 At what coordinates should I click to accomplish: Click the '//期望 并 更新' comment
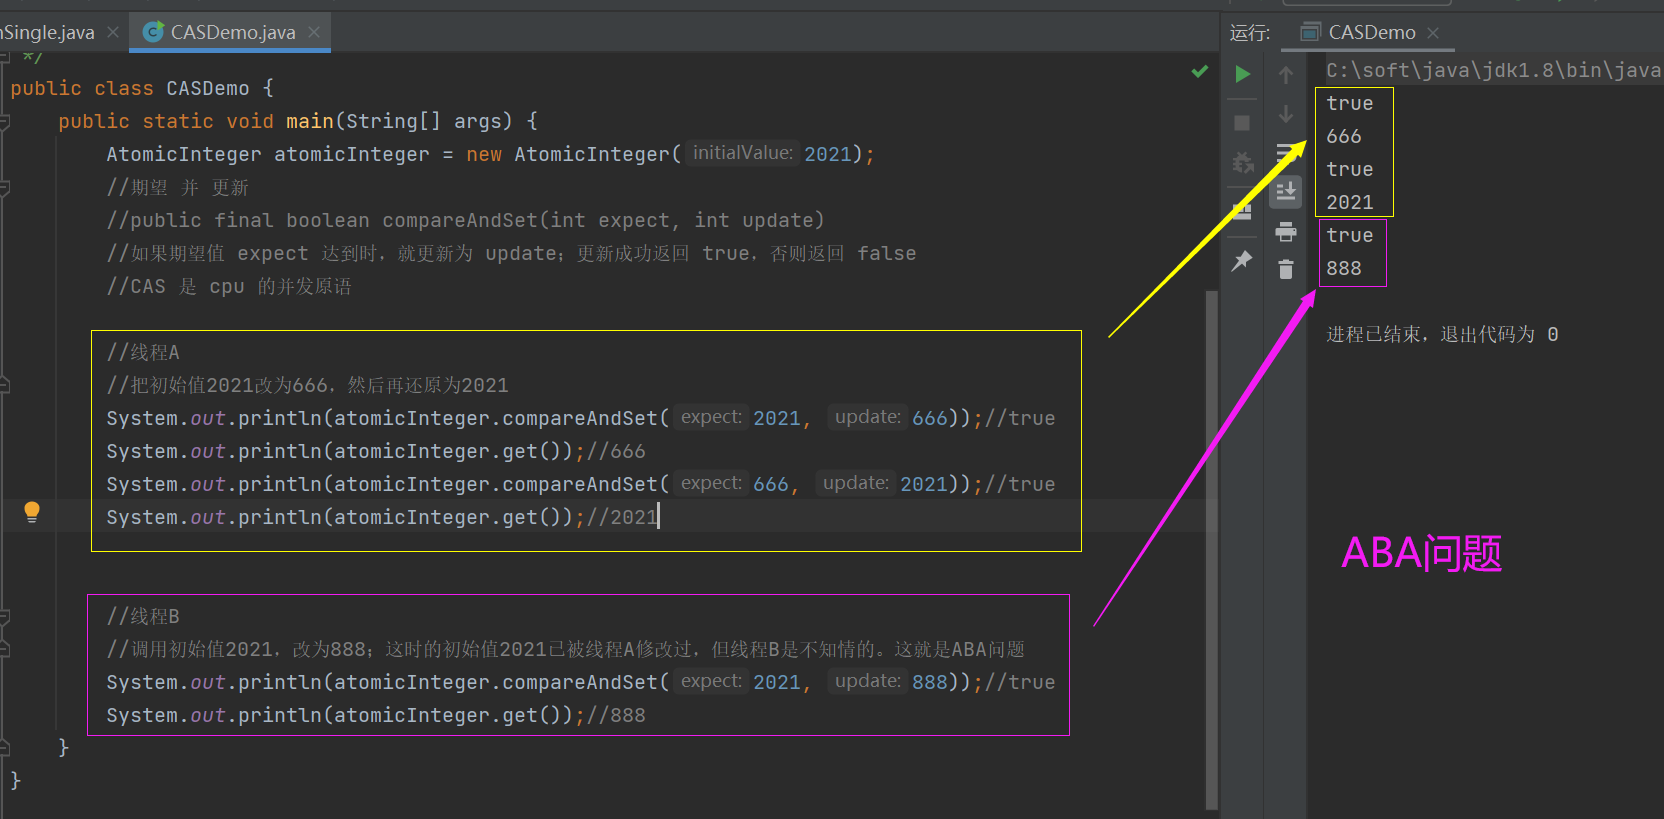(177, 187)
